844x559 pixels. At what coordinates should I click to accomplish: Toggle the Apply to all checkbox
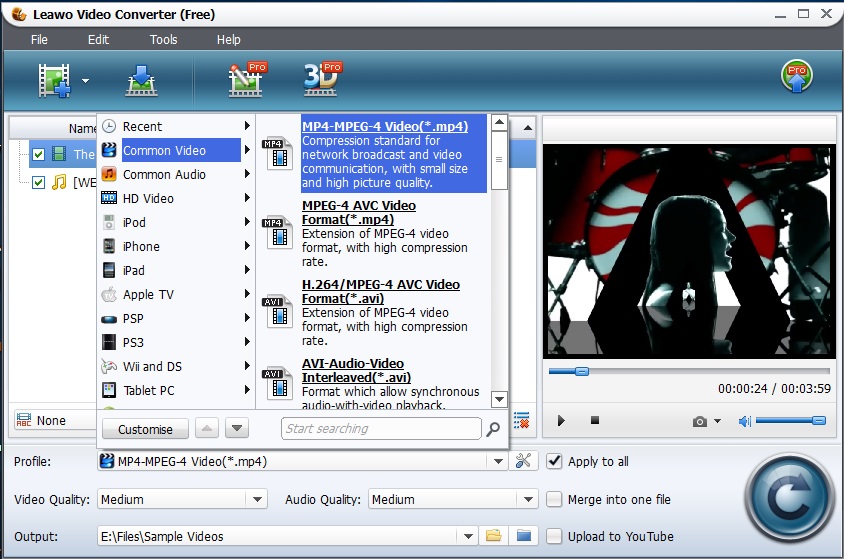click(x=554, y=461)
